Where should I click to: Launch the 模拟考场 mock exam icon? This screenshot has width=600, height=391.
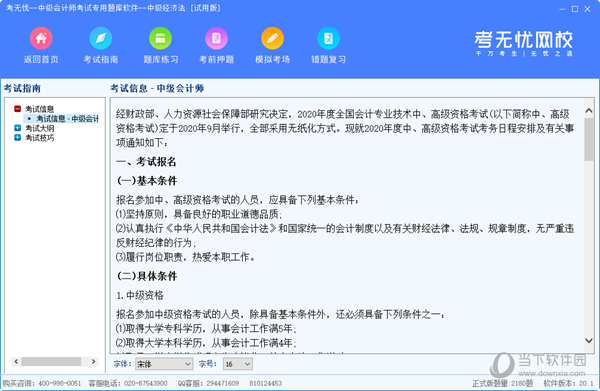pyautogui.click(x=272, y=38)
